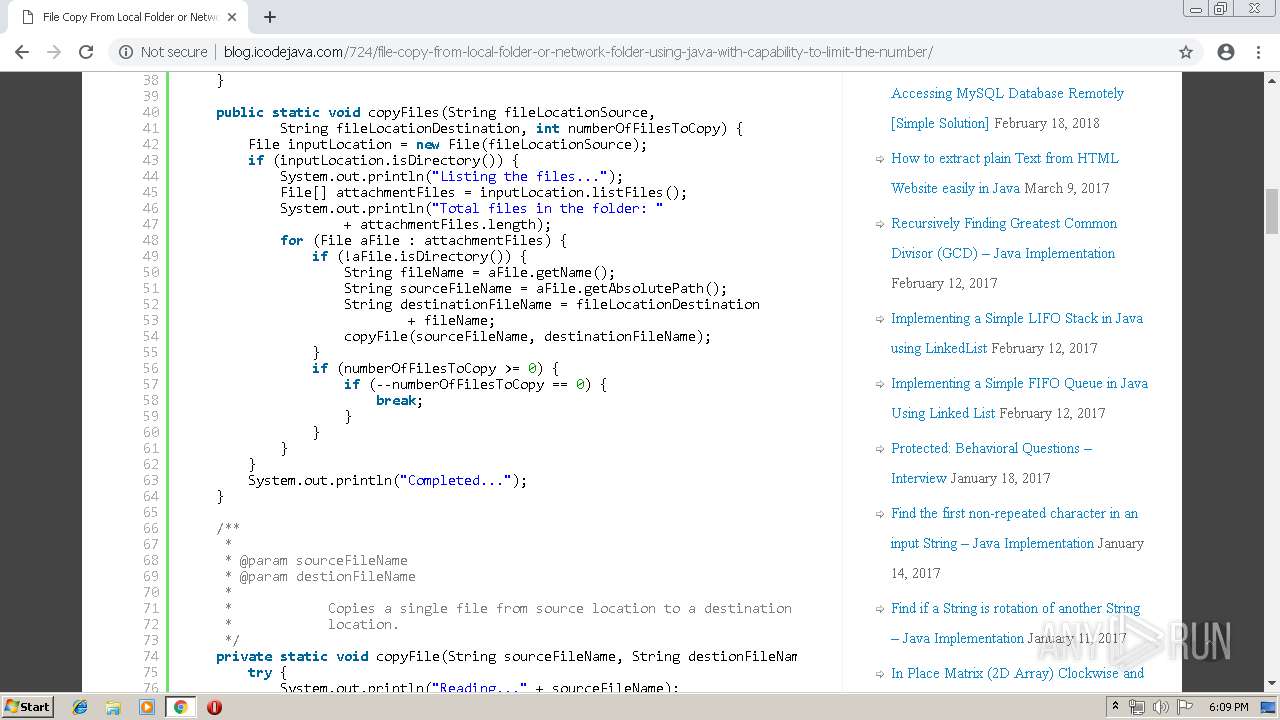Show hidden tray icons arrow

[1115, 707]
